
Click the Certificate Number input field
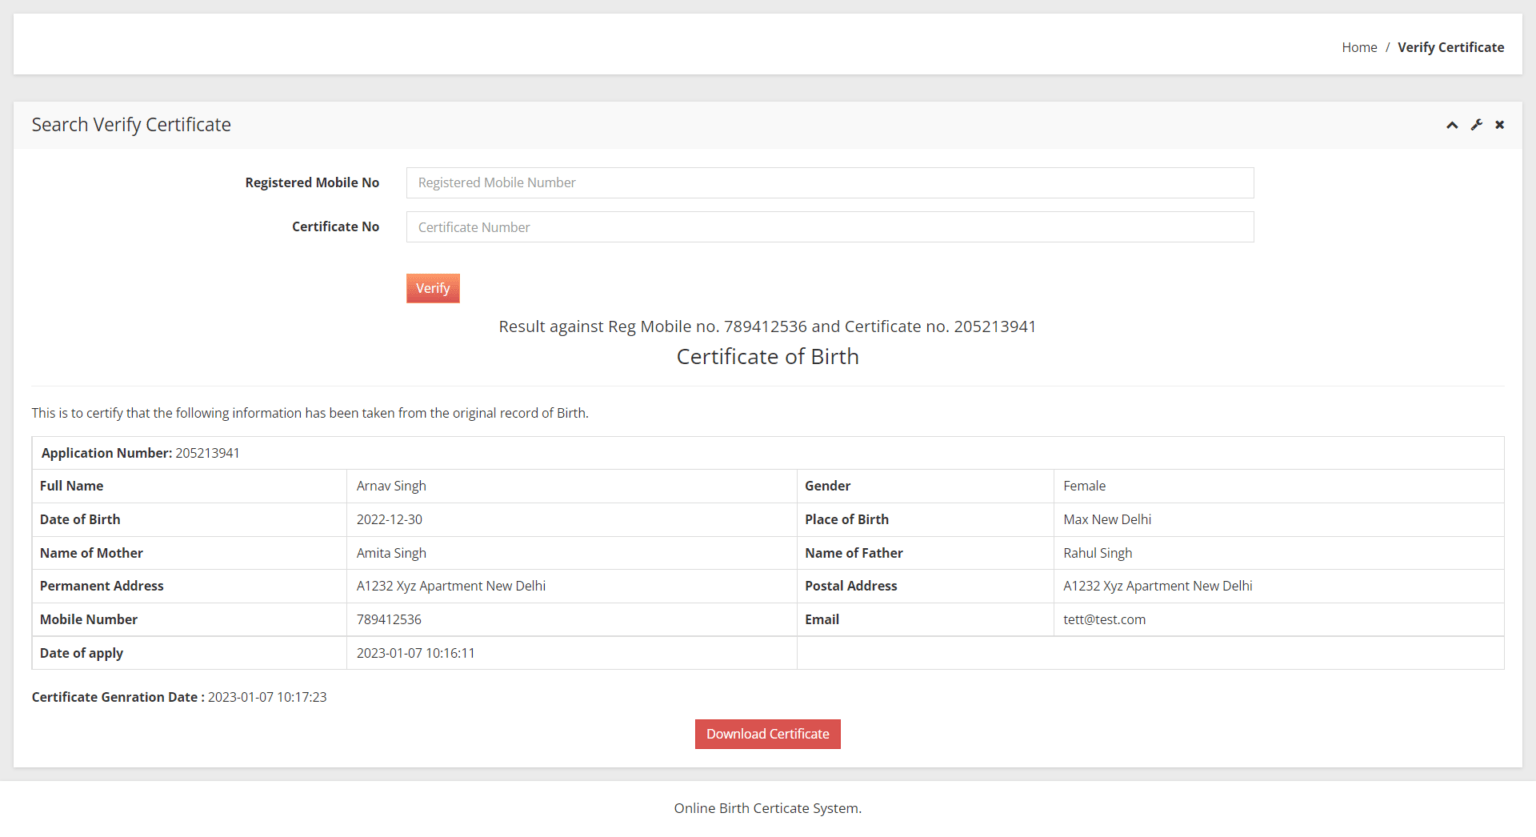pyautogui.click(x=829, y=226)
